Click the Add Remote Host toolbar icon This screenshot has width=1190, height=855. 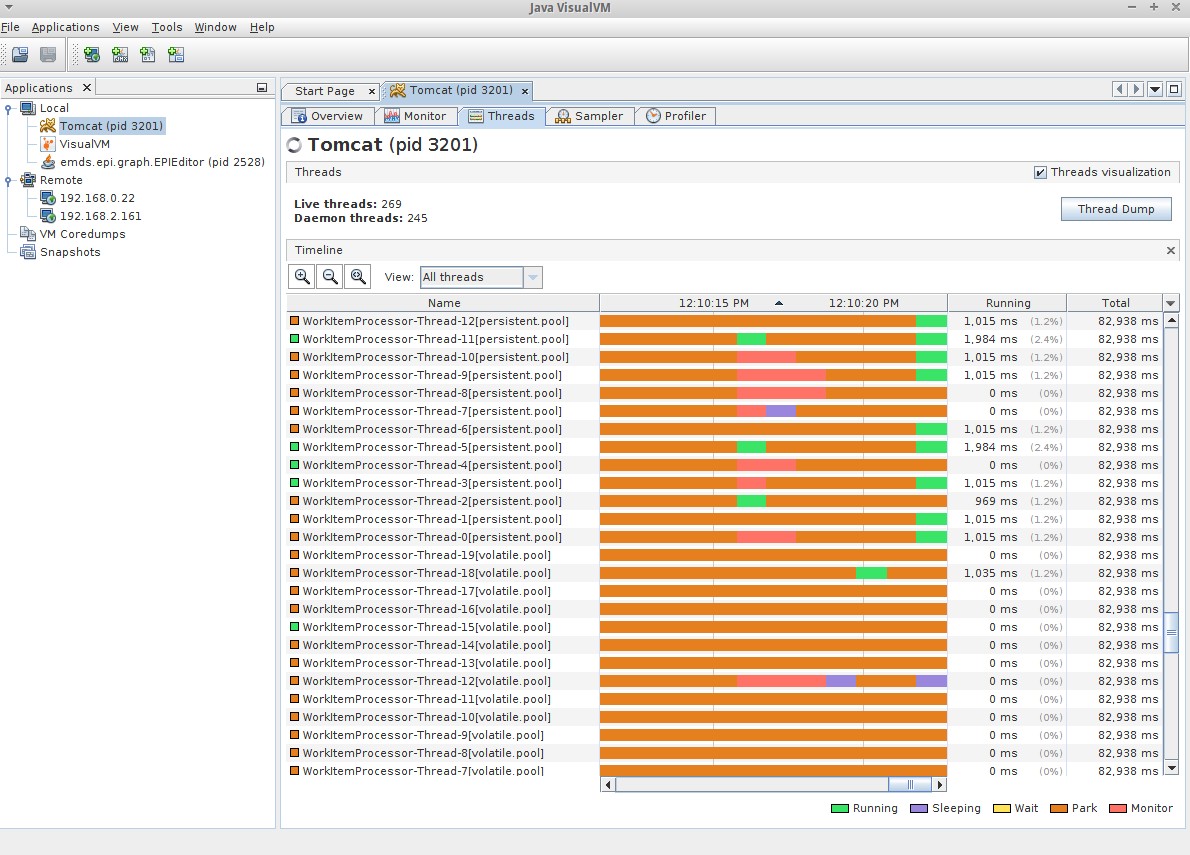[x=92, y=55]
